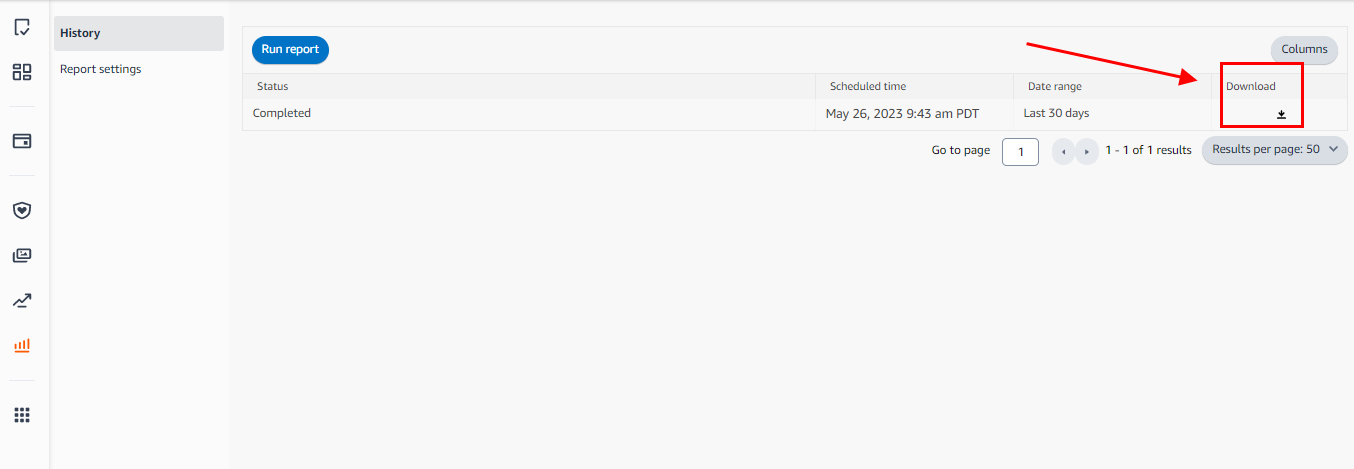
Task: Open the Columns selector
Action: (x=1304, y=49)
